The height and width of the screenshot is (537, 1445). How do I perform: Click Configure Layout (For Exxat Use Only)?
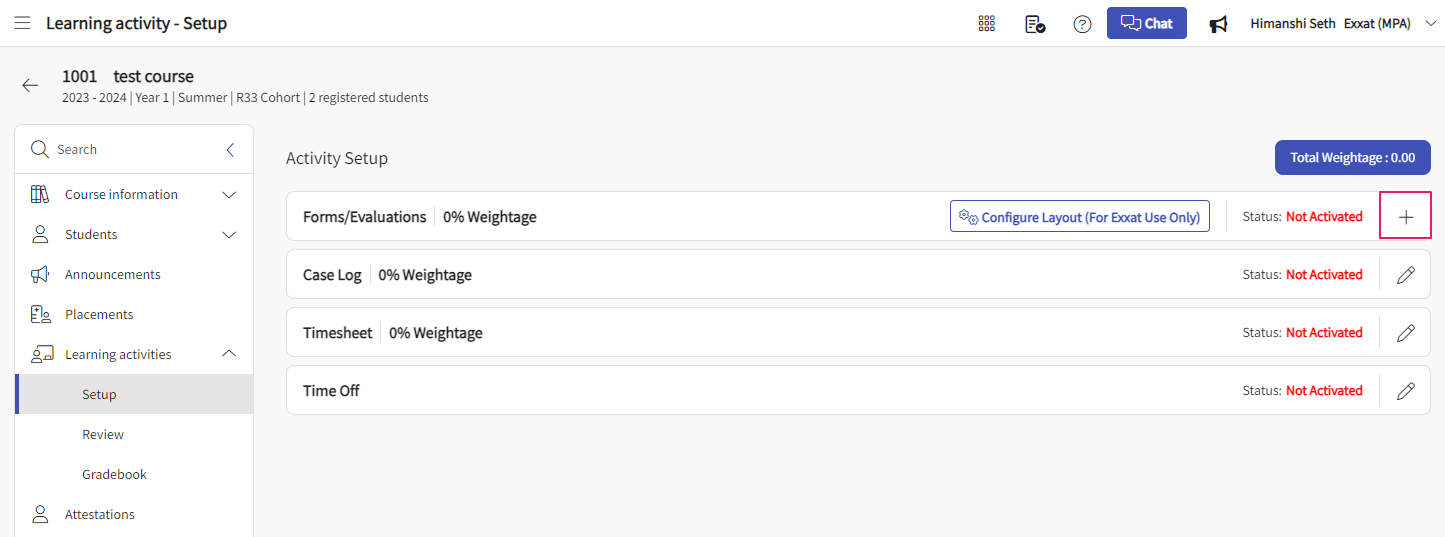[1080, 216]
